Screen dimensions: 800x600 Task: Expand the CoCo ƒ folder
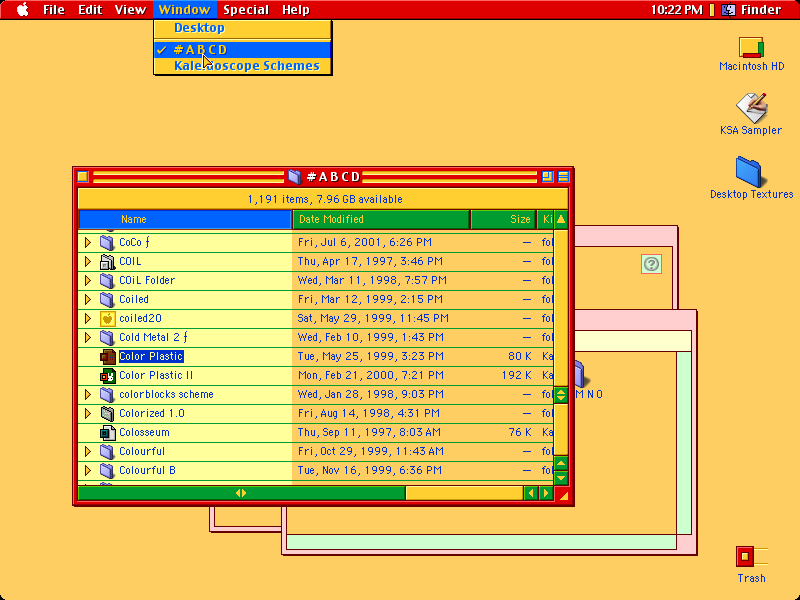click(88, 242)
